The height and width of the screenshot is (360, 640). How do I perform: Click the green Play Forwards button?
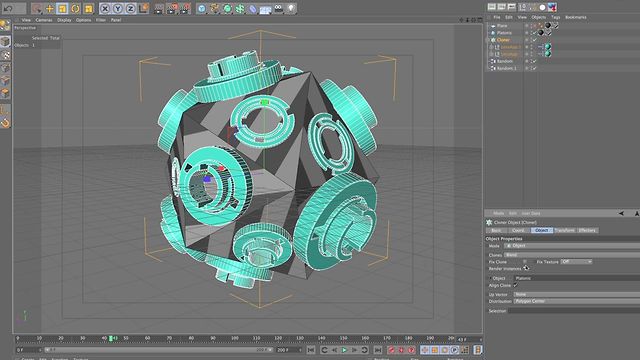(x=344, y=350)
